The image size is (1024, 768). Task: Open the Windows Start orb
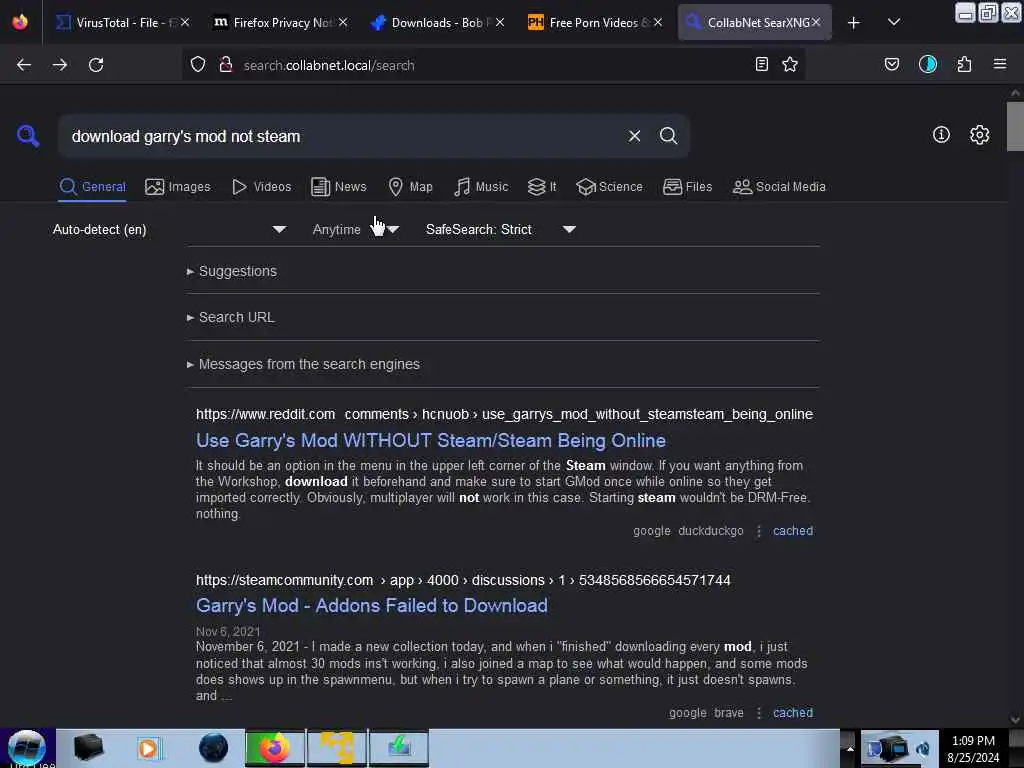tap(27, 748)
